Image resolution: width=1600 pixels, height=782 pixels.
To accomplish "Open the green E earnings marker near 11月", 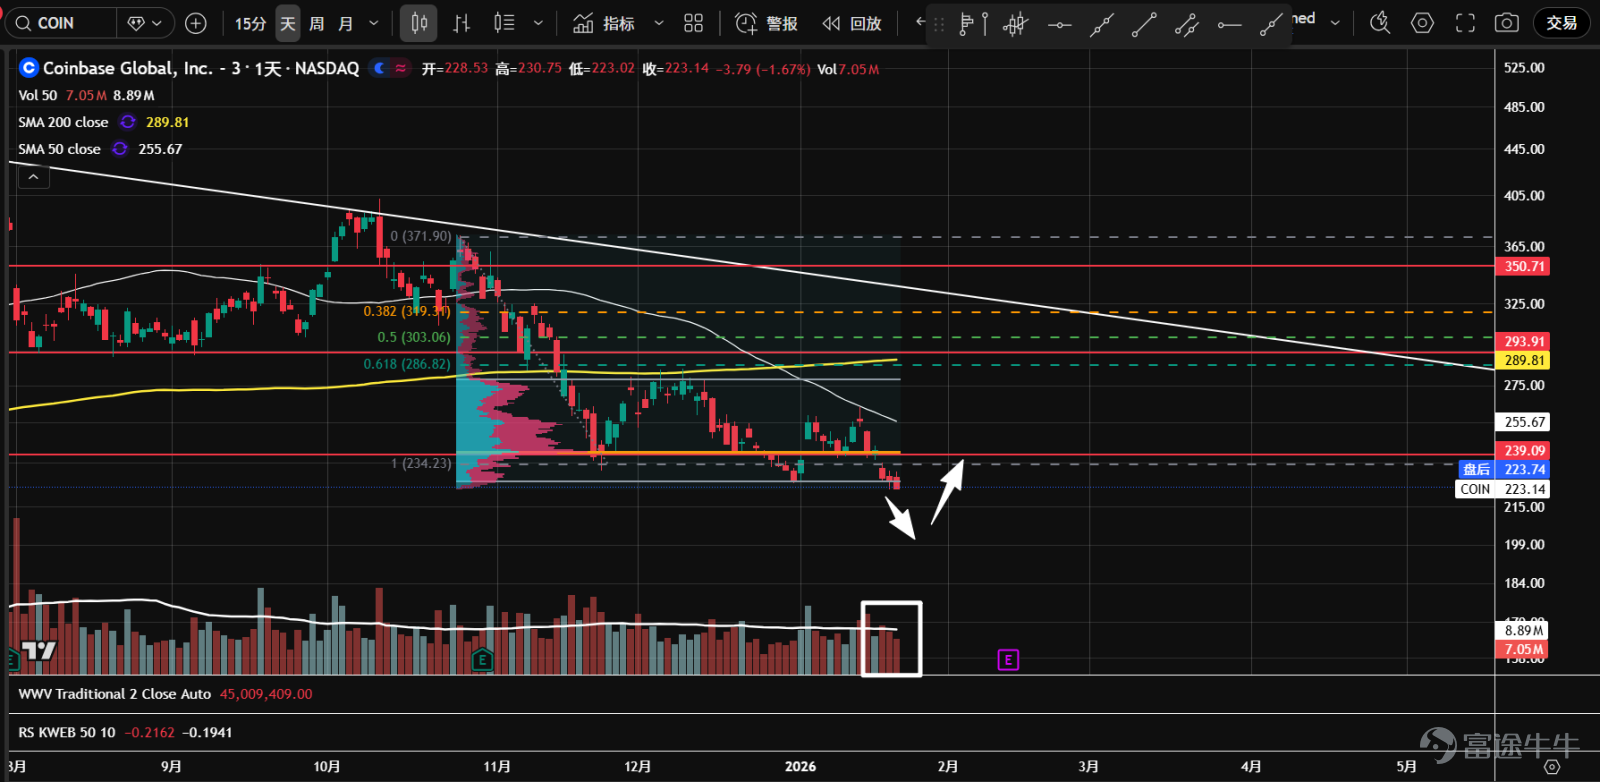I will 482,660.
